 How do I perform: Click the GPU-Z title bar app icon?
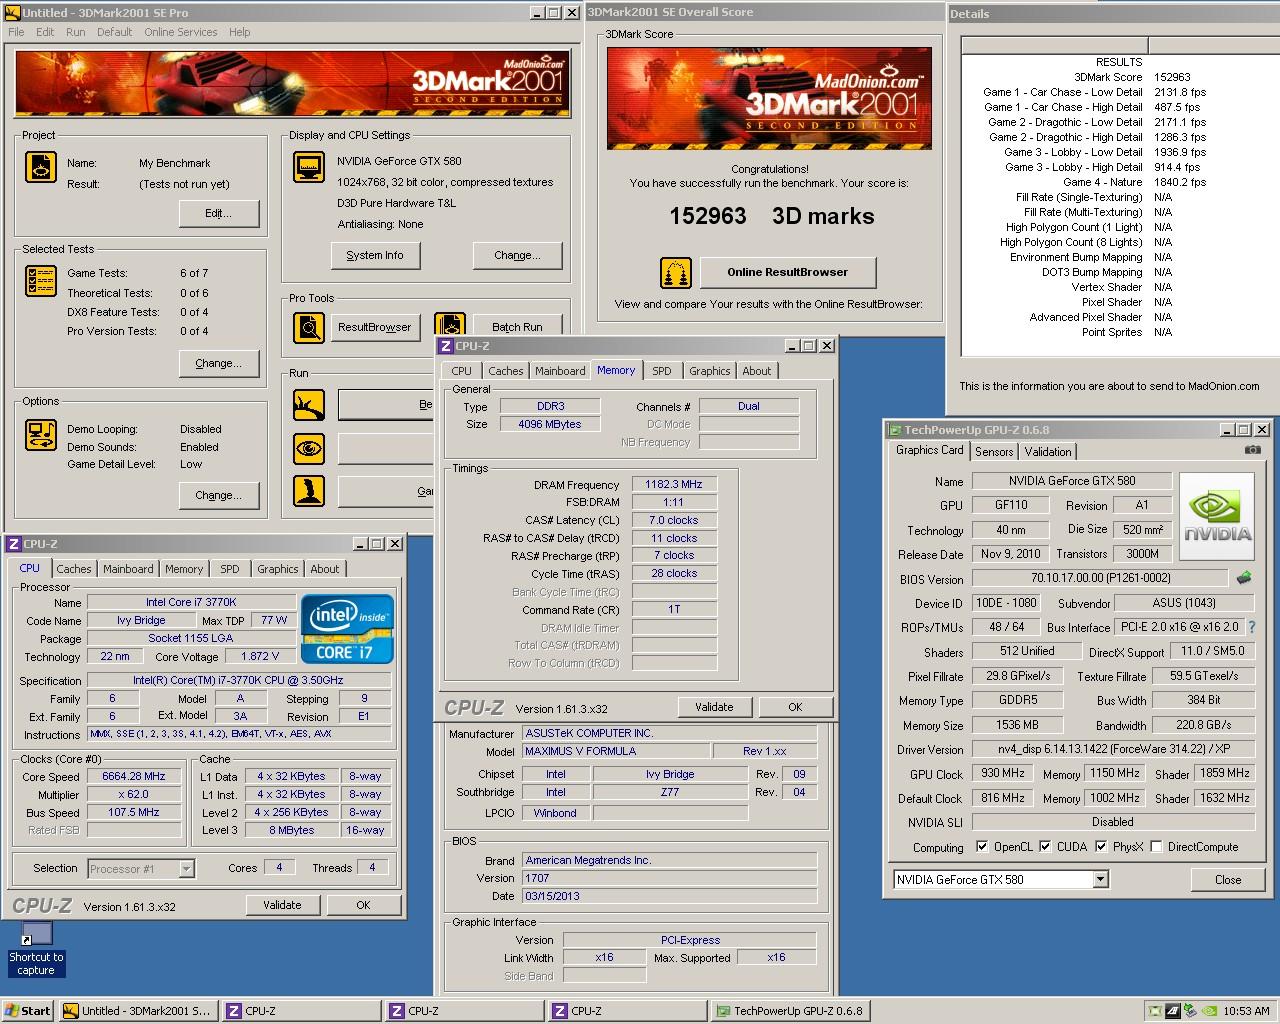894,430
